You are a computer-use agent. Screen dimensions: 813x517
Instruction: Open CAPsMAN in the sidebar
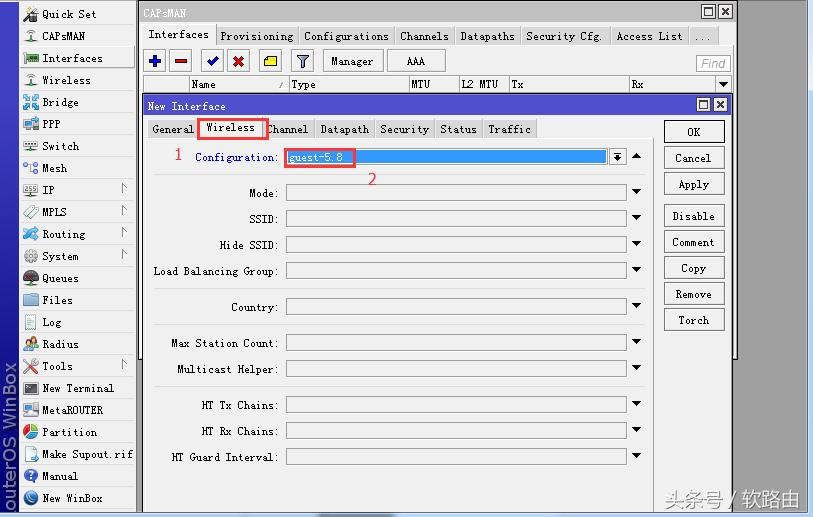(x=78, y=36)
